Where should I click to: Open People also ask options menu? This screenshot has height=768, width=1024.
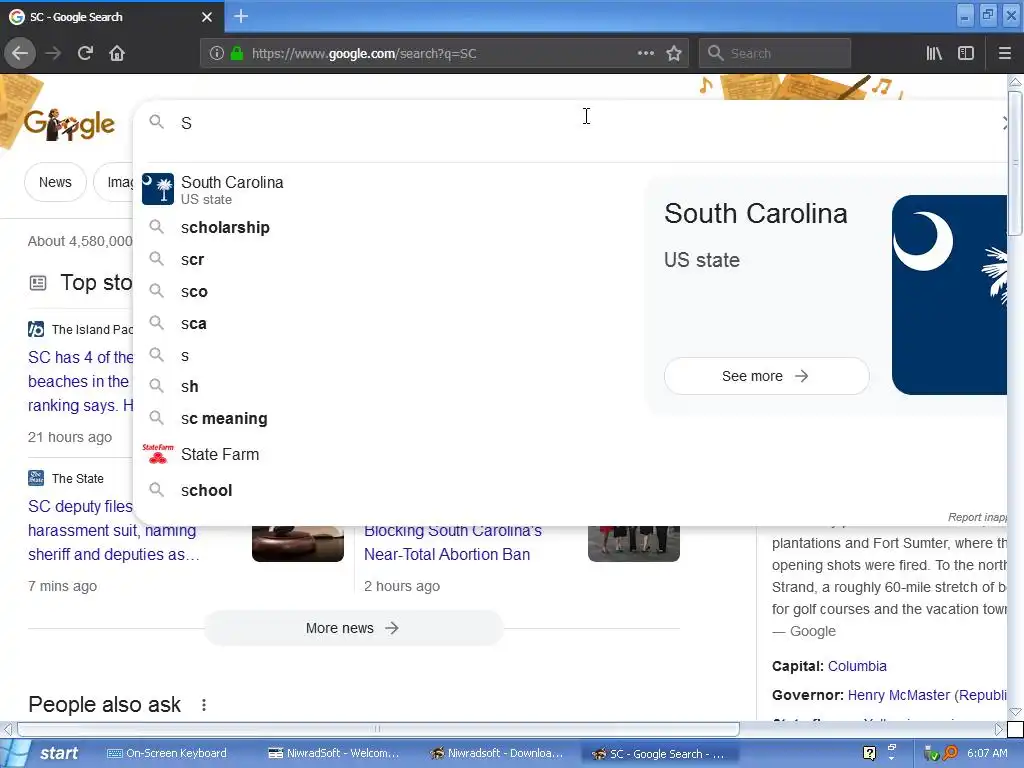click(204, 705)
